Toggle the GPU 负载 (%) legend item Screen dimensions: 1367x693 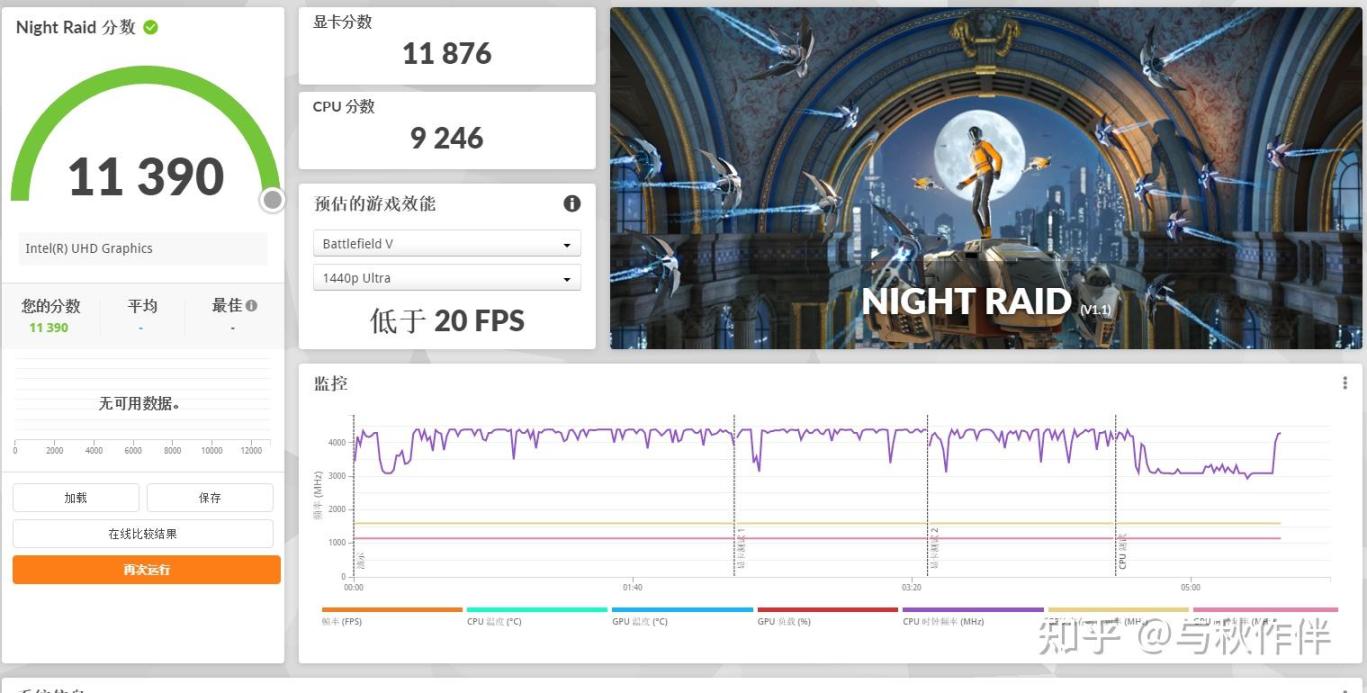(827, 616)
